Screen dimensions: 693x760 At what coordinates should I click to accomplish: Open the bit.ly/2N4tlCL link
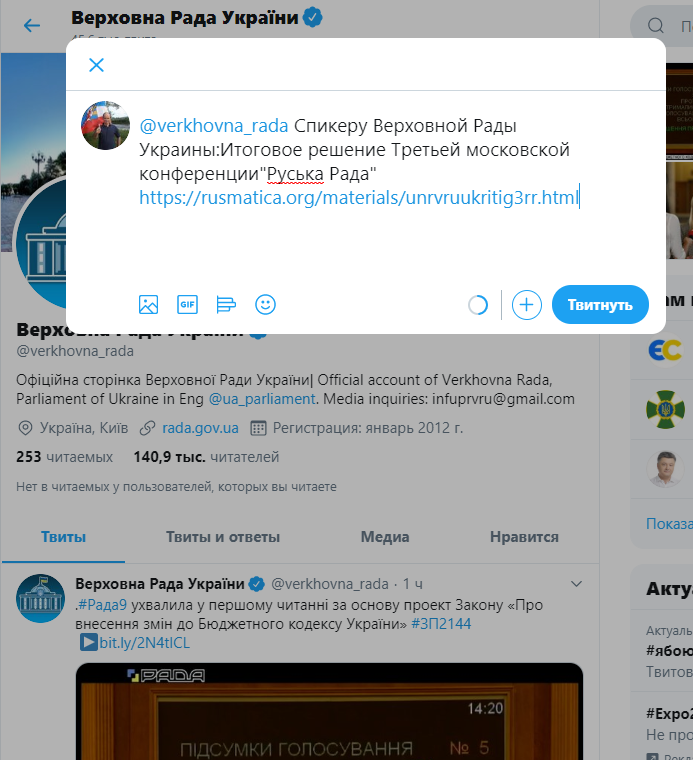[x=144, y=643]
